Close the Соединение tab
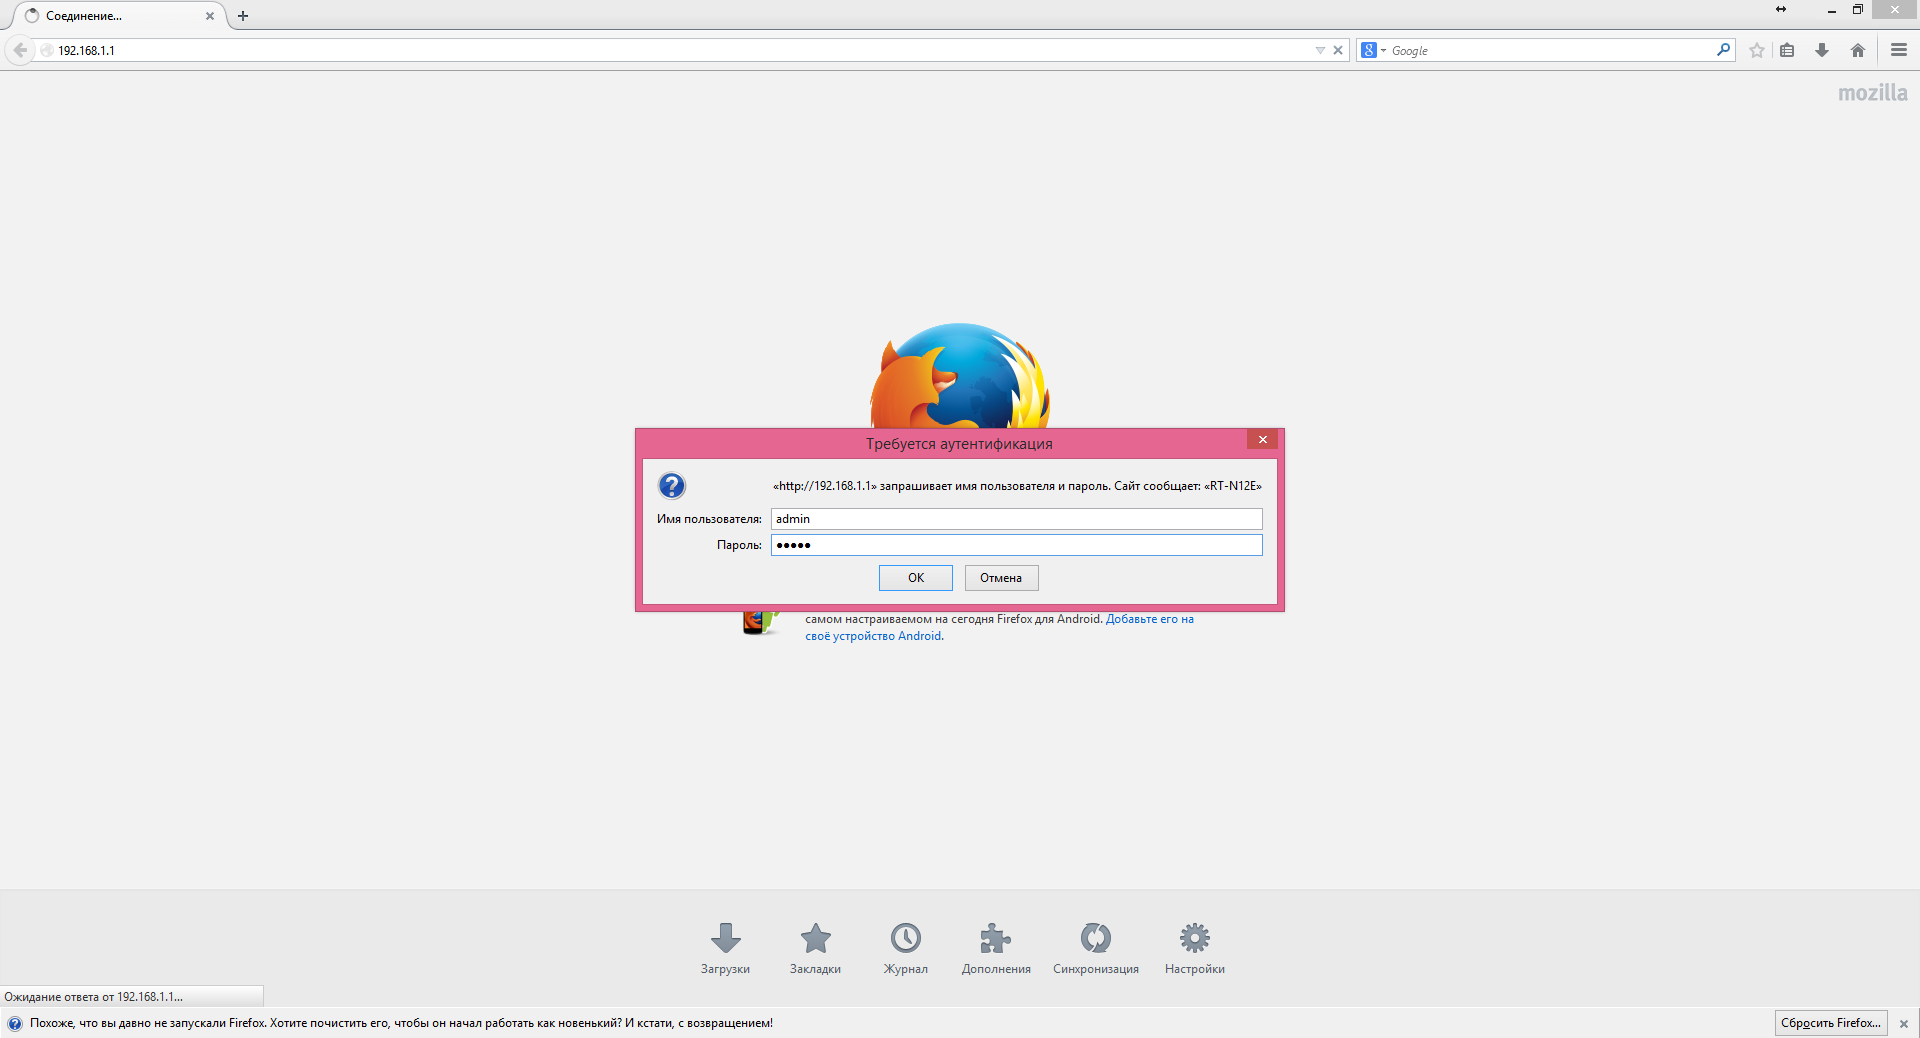The height and width of the screenshot is (1038, 1920). click(210, 16)
